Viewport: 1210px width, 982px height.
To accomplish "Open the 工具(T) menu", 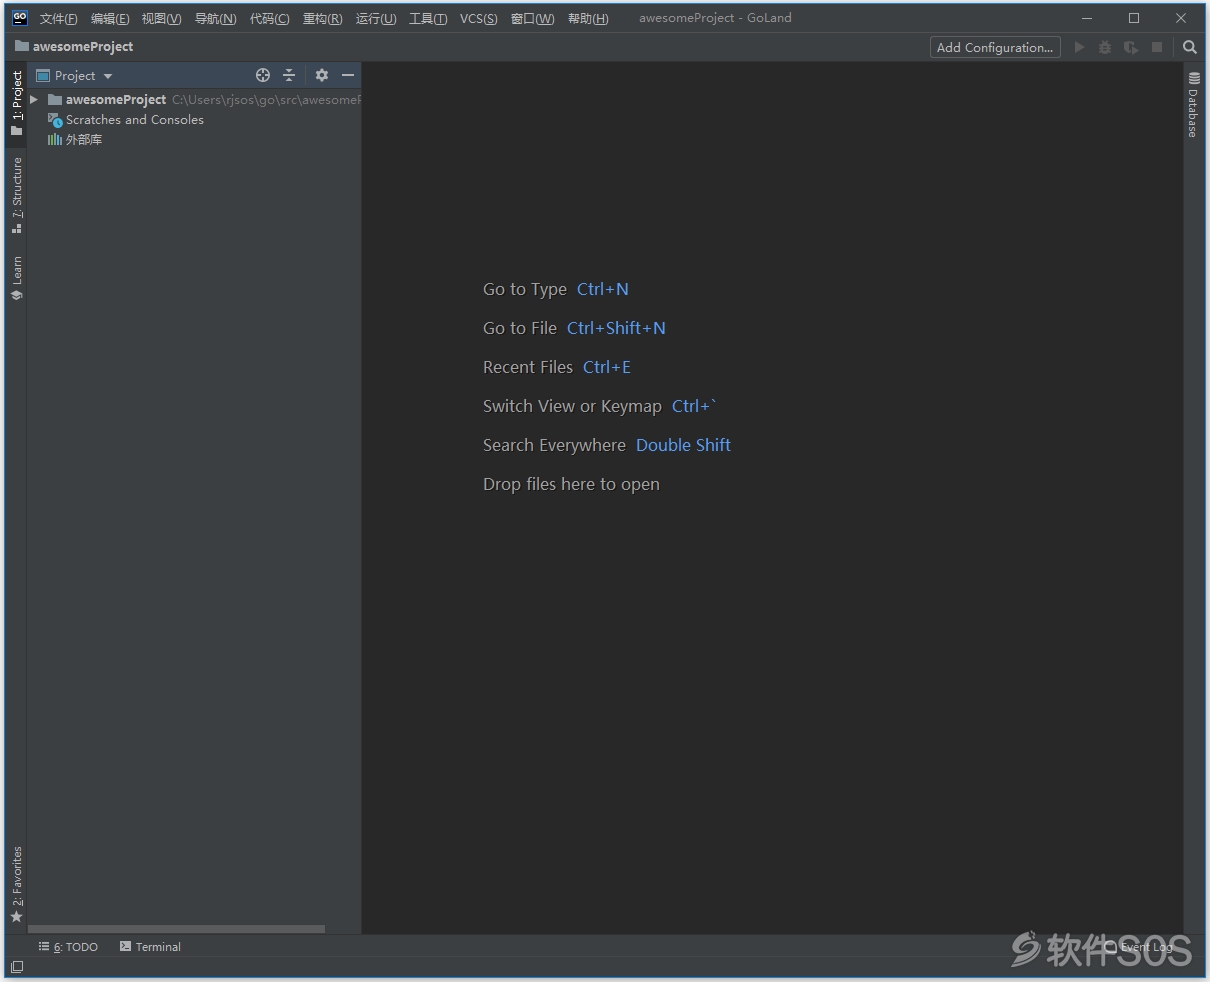I will coord(428,18).
